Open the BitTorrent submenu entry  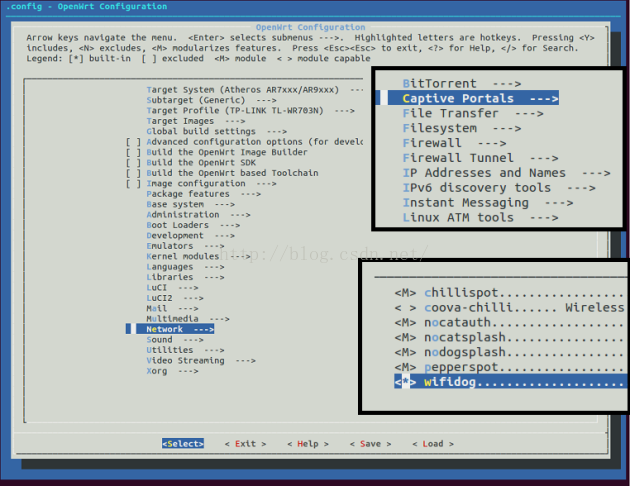tap(457, 83)
